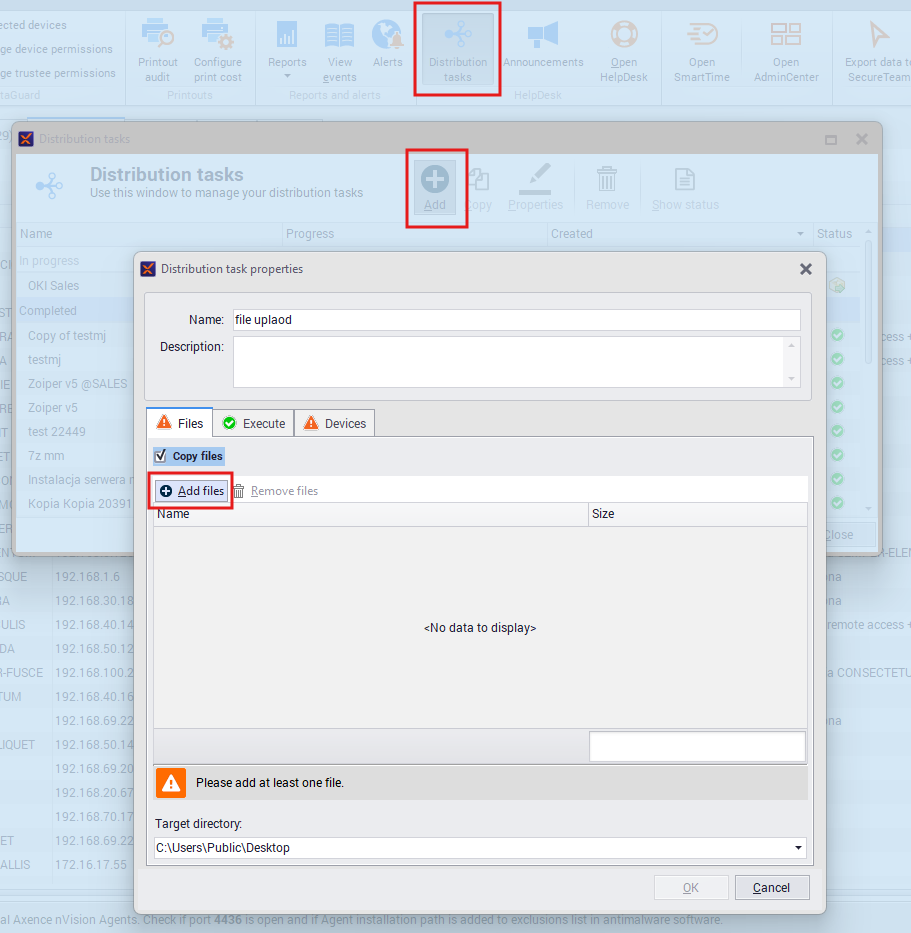
Task: Switch to the Devices tab
Action: [x=334, y=423]
